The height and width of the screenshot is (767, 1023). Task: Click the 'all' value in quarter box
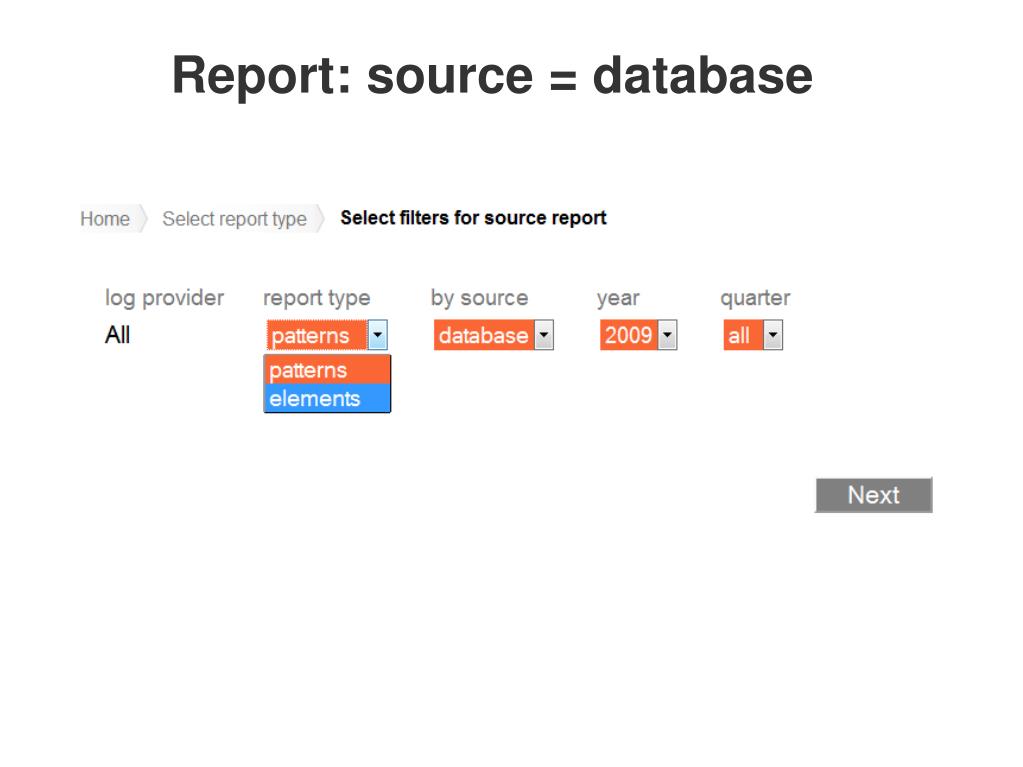[740, 336]
